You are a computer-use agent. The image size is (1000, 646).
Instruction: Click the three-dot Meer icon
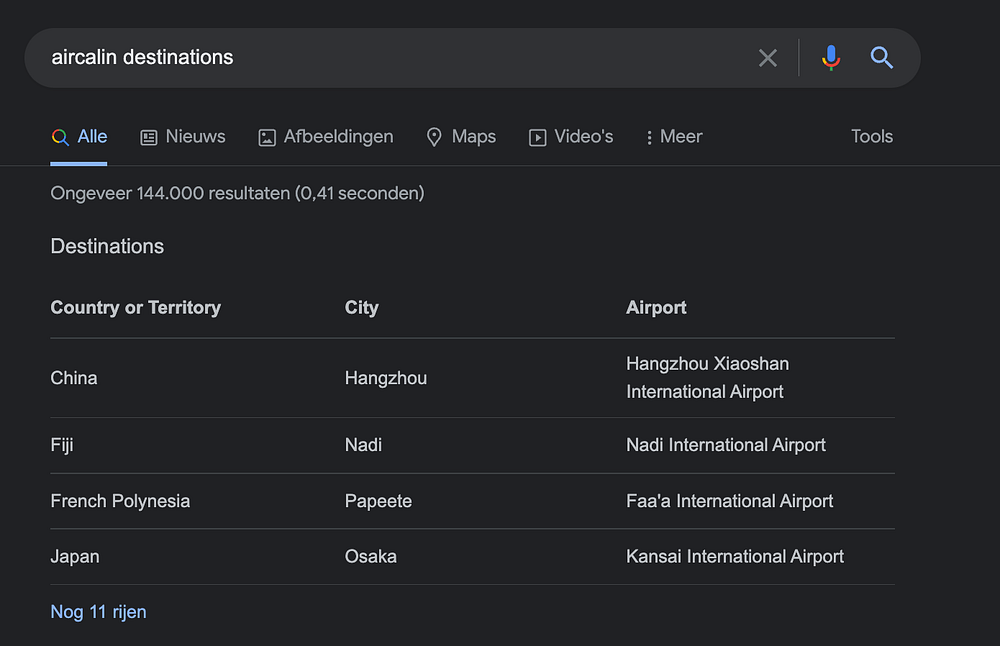[x=649, y=138]
